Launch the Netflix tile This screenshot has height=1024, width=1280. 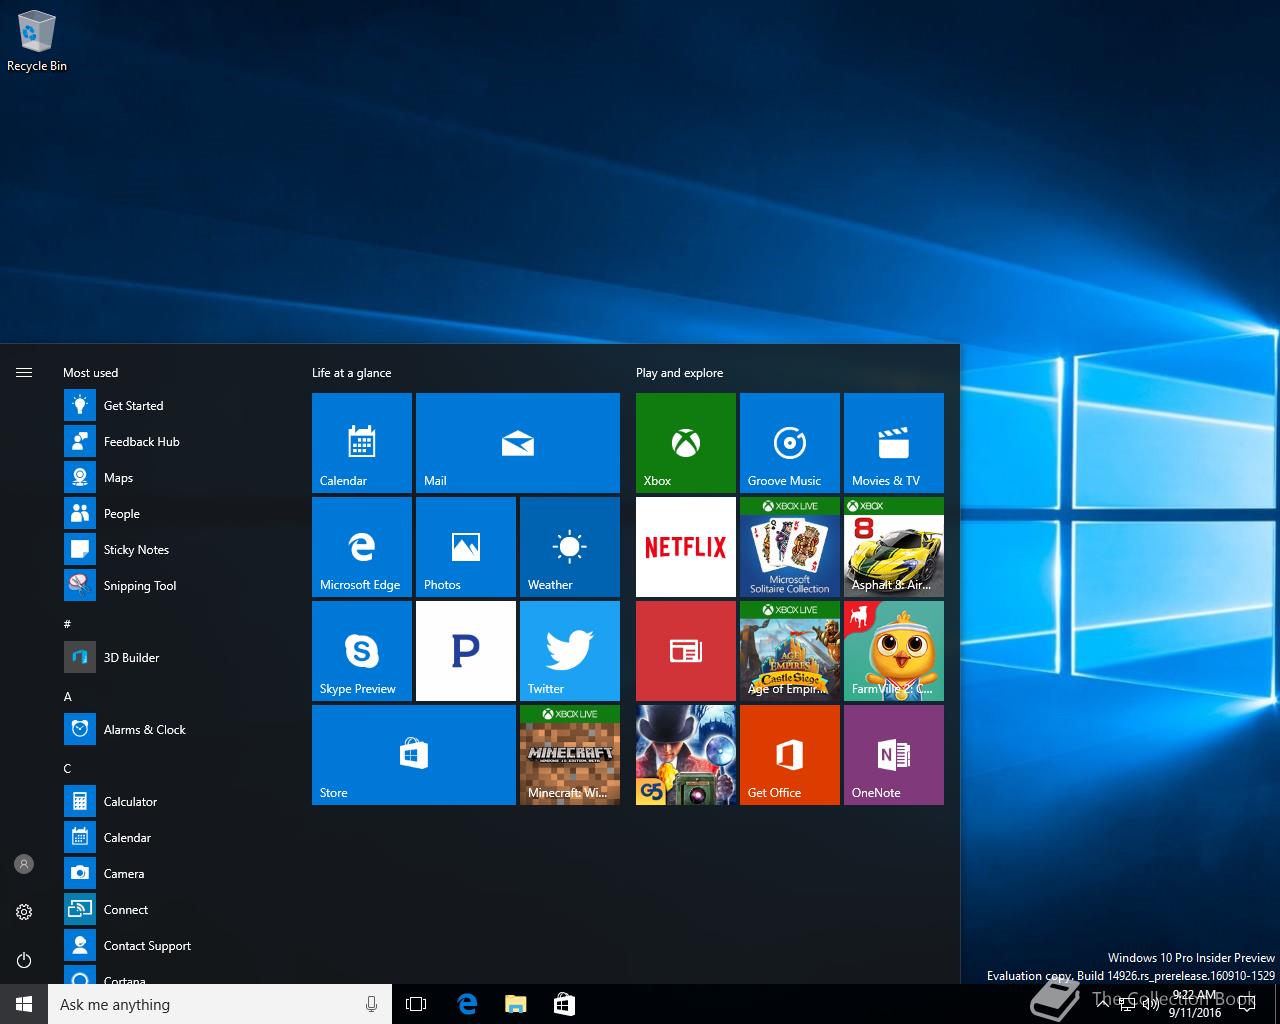click(686, 547)
